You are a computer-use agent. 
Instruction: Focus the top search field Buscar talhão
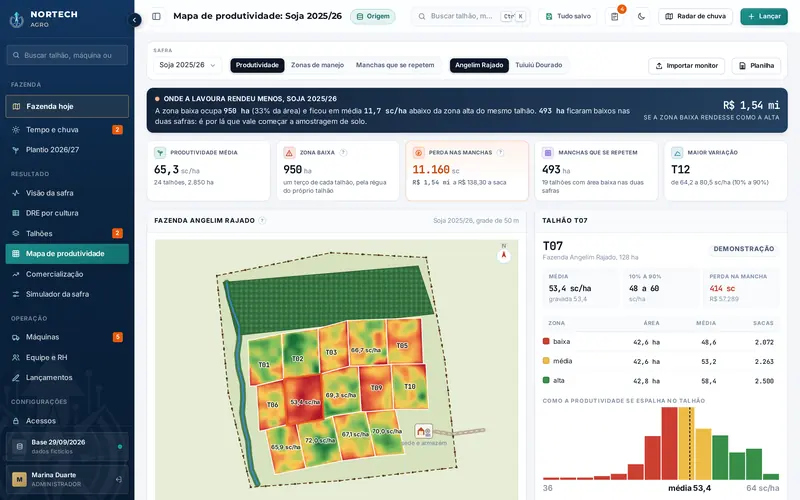(x=470, y=16)
